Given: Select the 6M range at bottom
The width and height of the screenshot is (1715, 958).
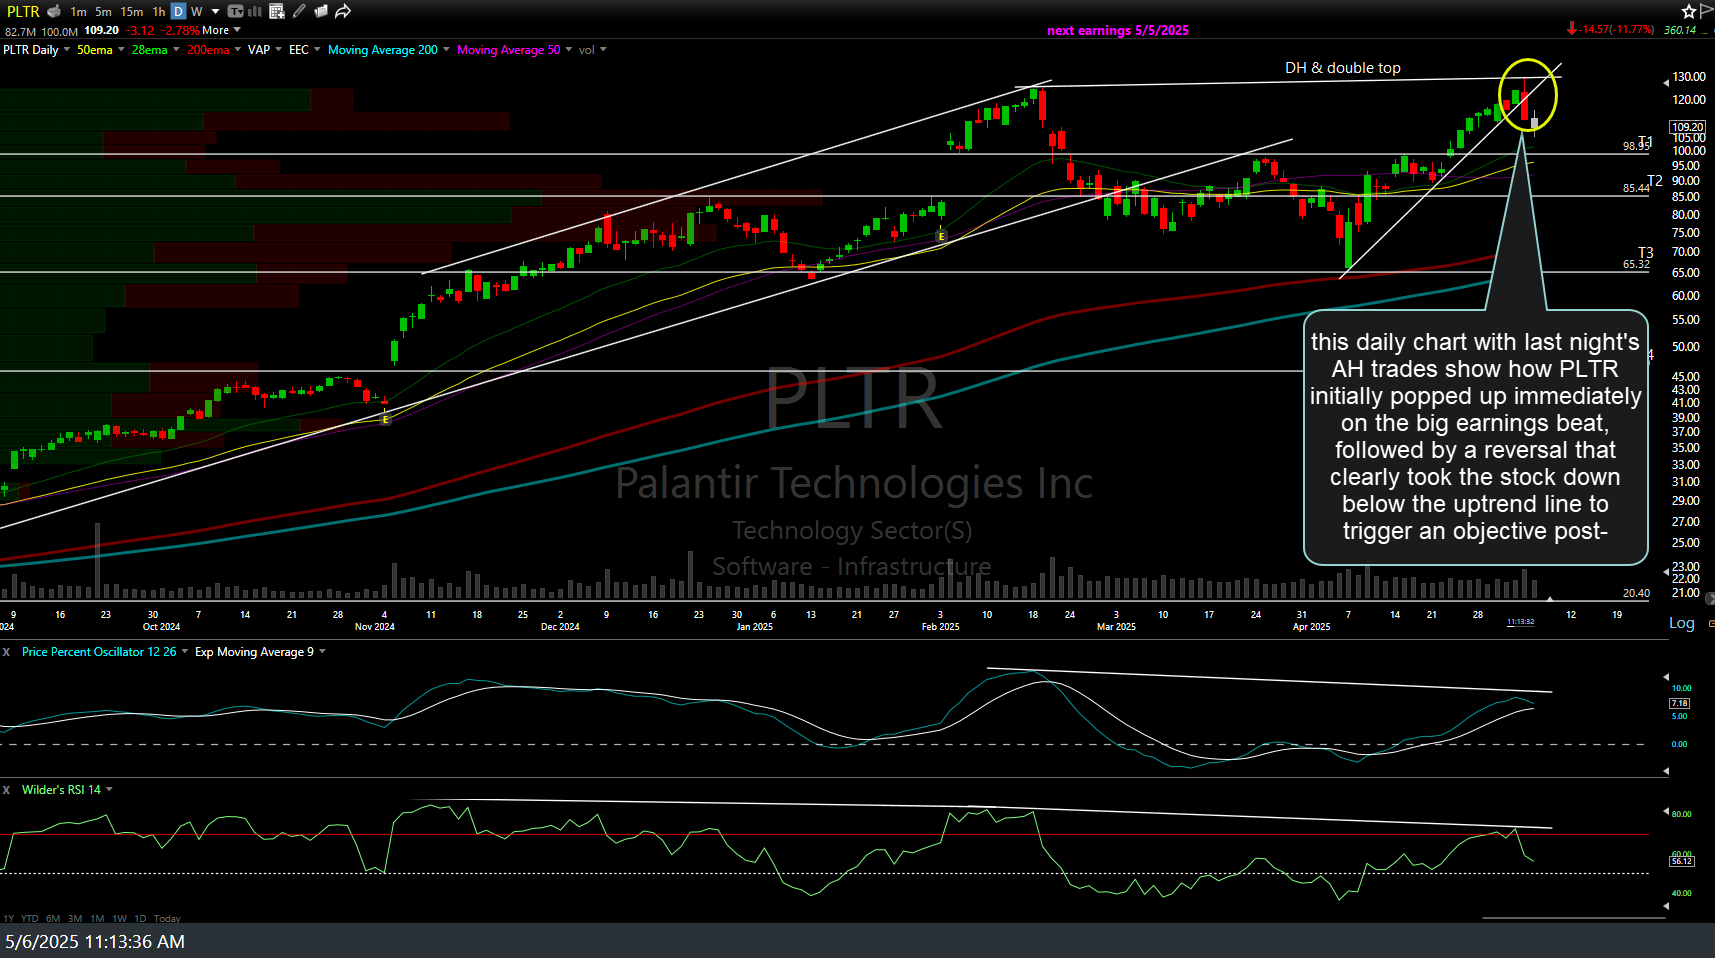Looking at the screenshot, I should (x=53, y=918).
